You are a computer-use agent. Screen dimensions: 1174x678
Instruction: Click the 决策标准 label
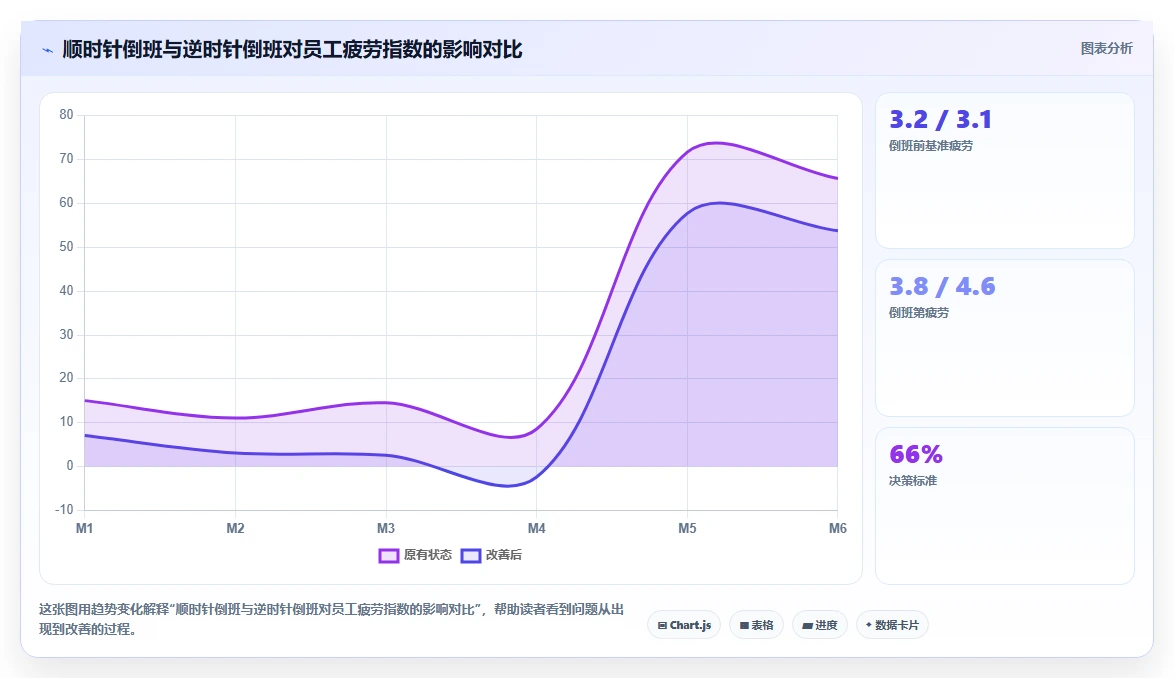(x=913, y=480)
